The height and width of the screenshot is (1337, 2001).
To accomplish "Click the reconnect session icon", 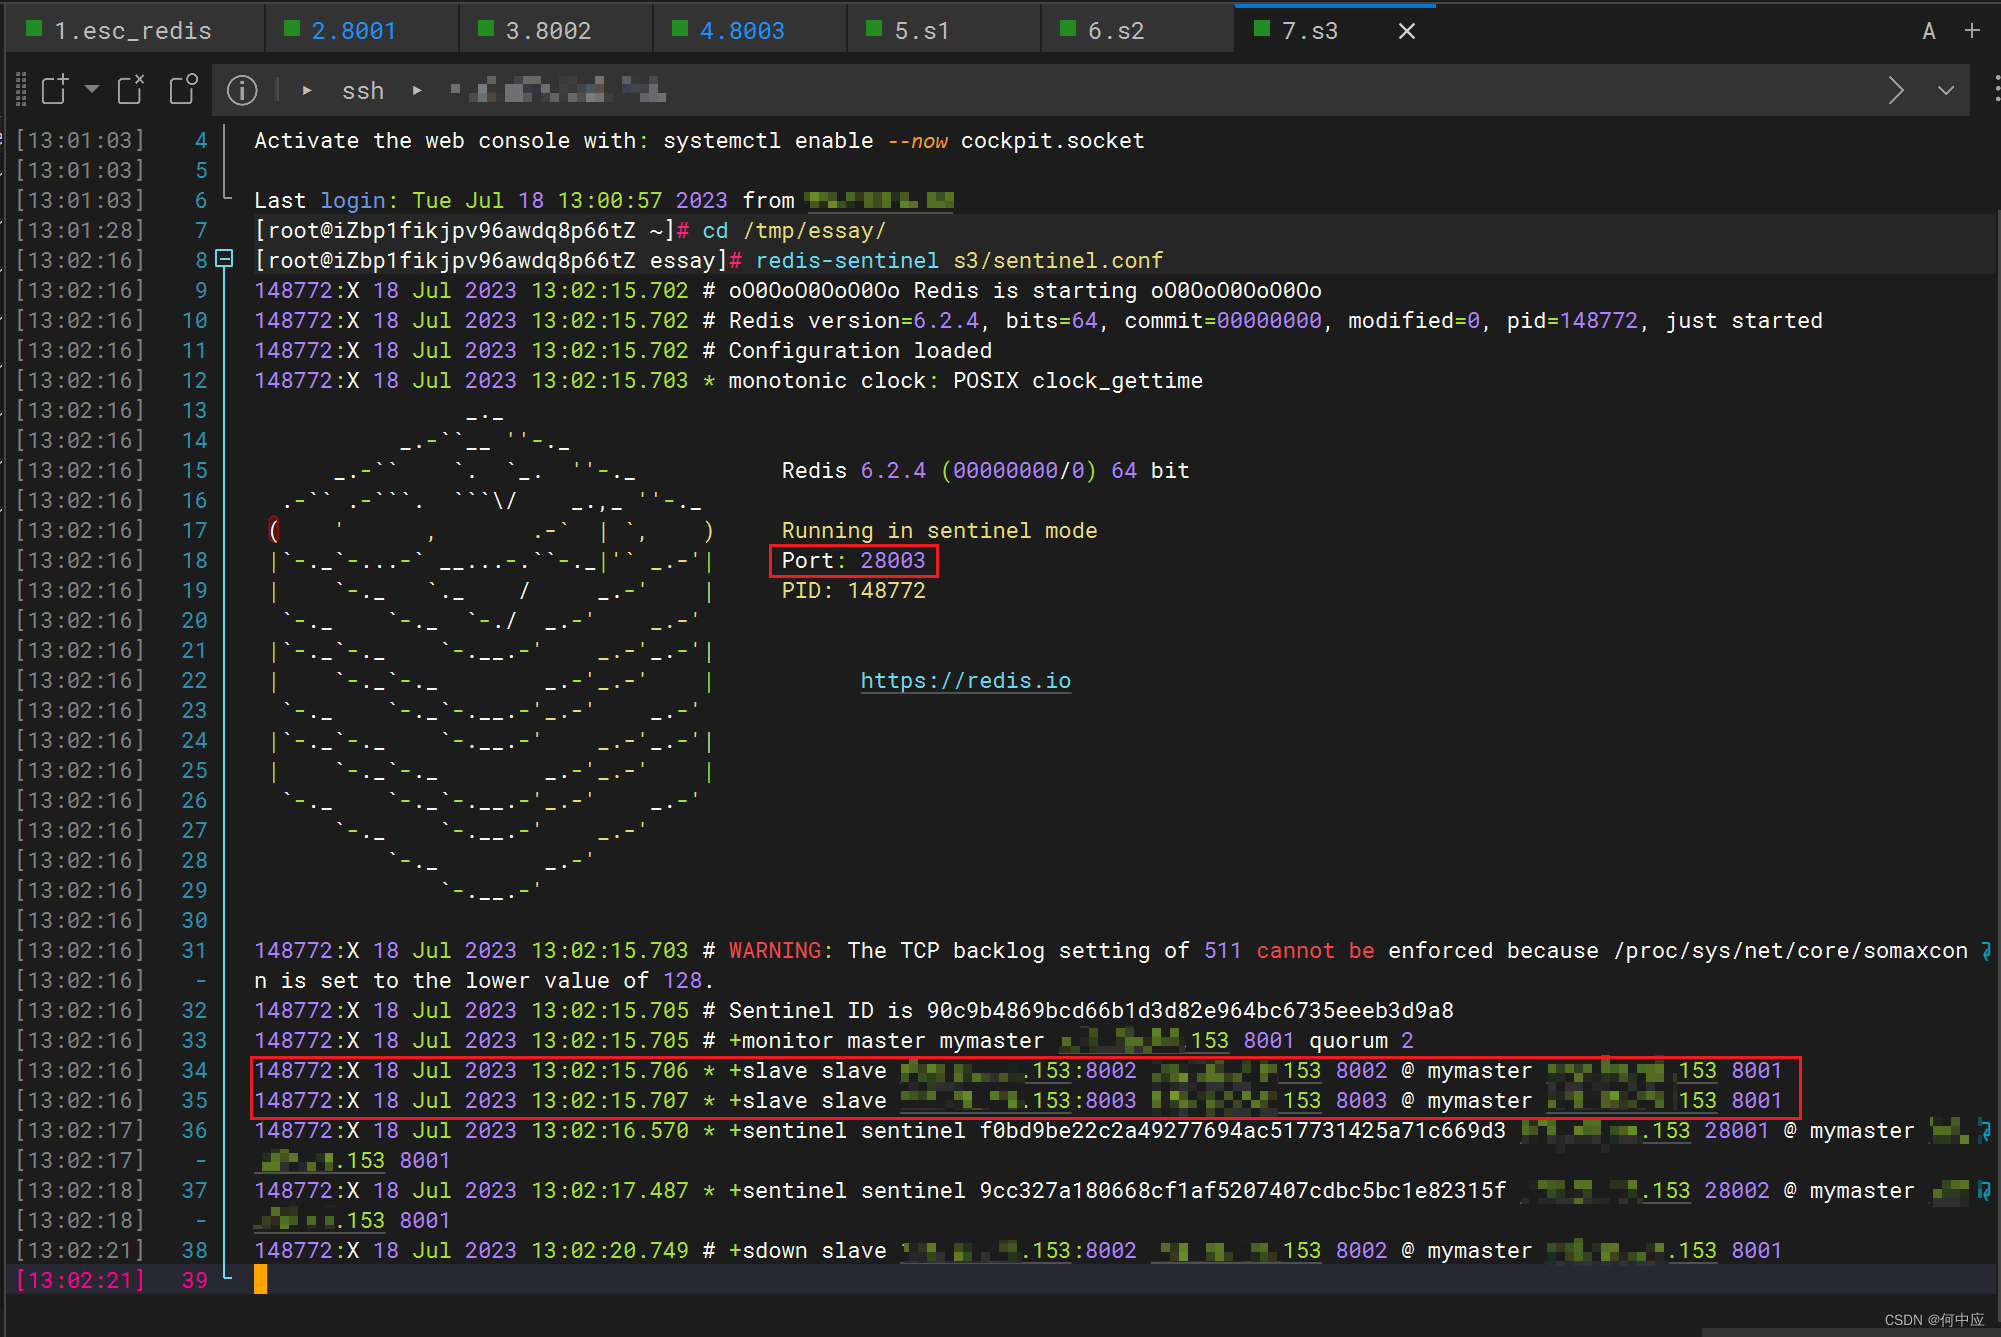I will (183, 90).
